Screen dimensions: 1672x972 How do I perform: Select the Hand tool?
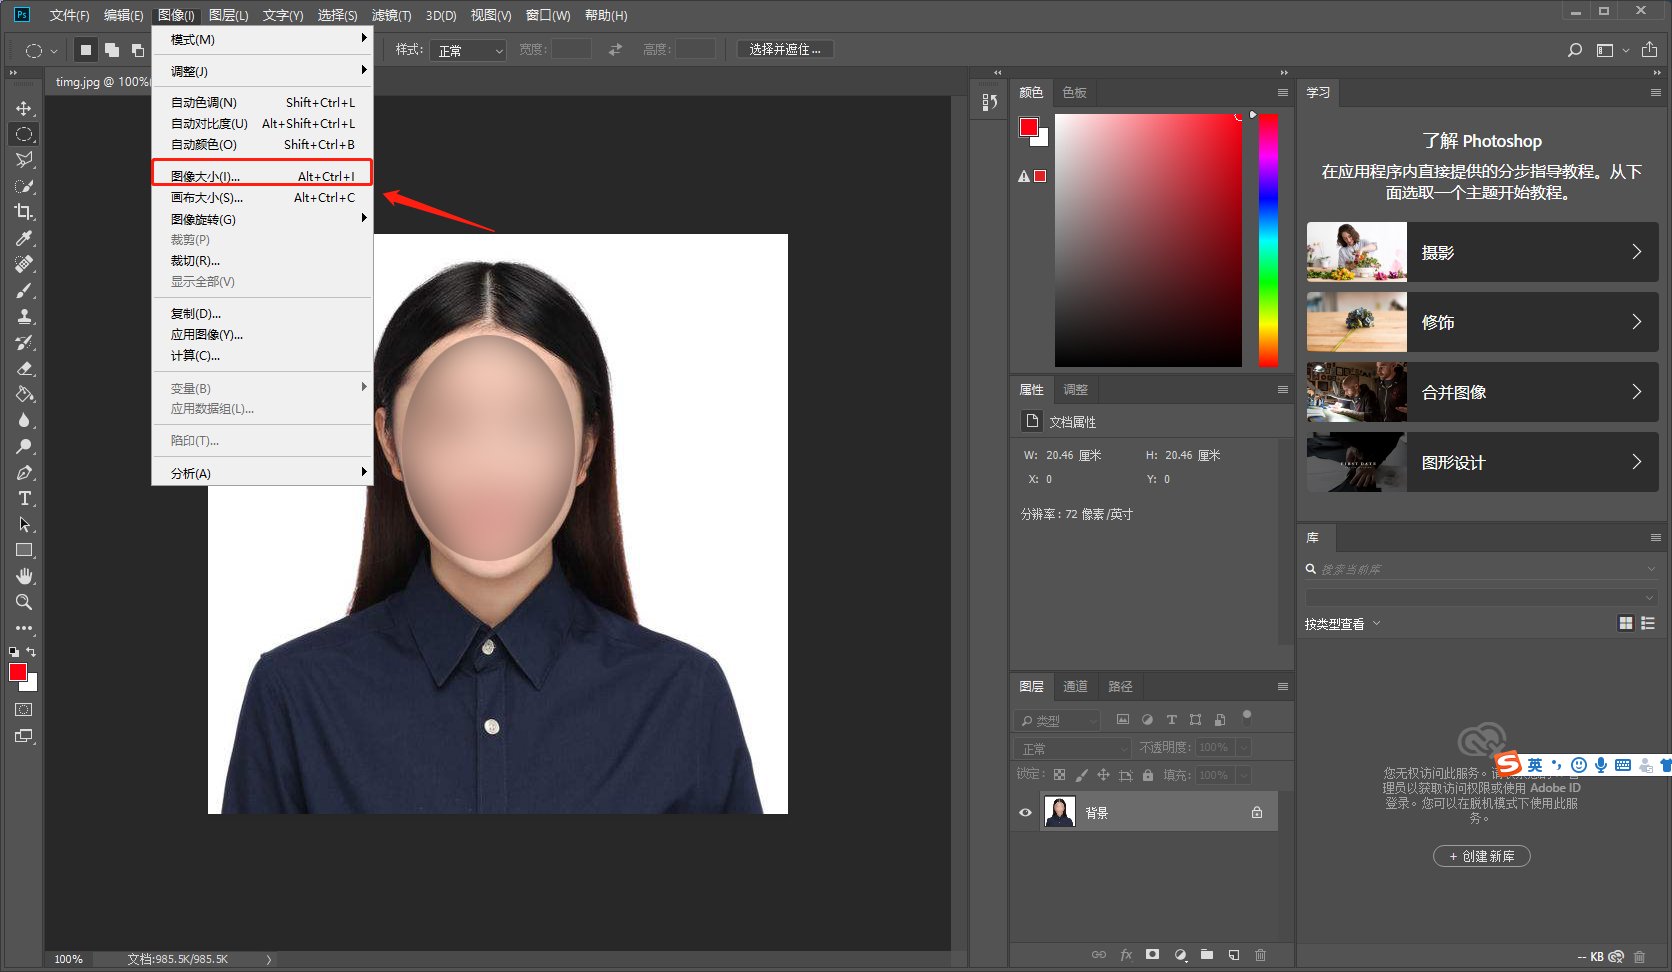24,576
